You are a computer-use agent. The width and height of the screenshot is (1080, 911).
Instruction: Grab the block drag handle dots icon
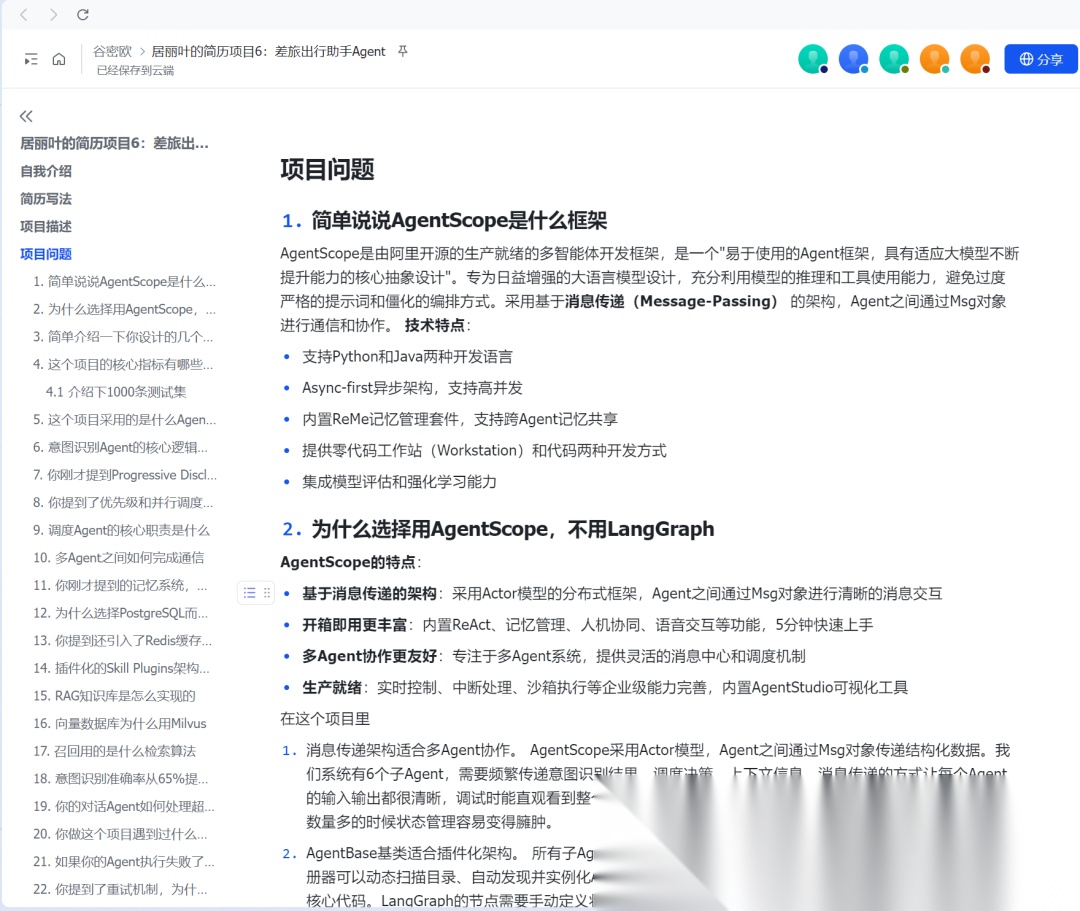pyautogui.click(x=267, y=592)
